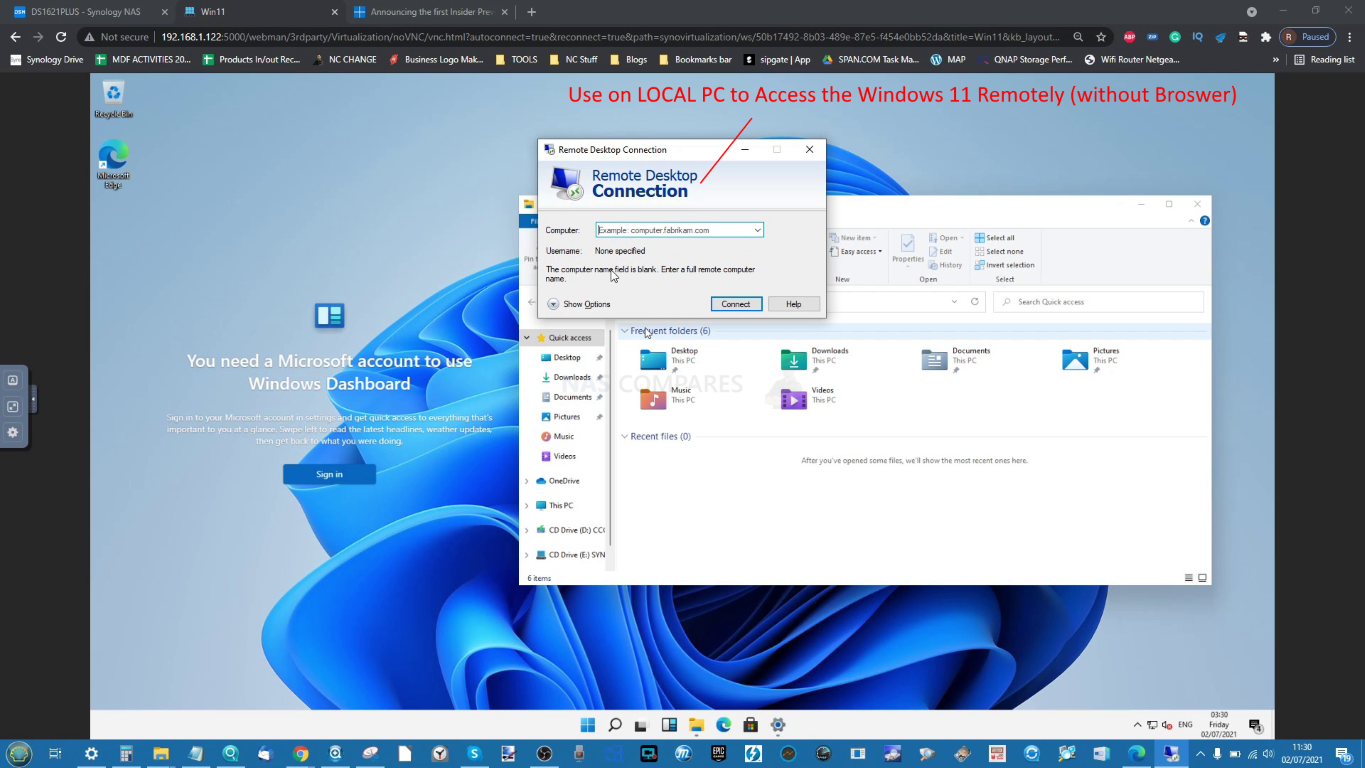Open the address bar history dropdown in Explorer
Viewport: 1365px width, 768px height.
click(954, 301)
